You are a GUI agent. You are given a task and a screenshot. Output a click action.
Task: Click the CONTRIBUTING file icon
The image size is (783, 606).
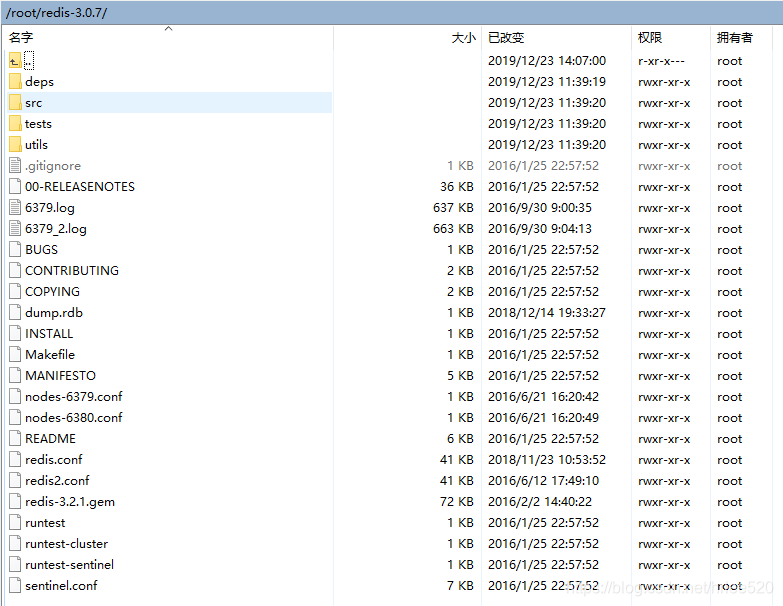15,270
